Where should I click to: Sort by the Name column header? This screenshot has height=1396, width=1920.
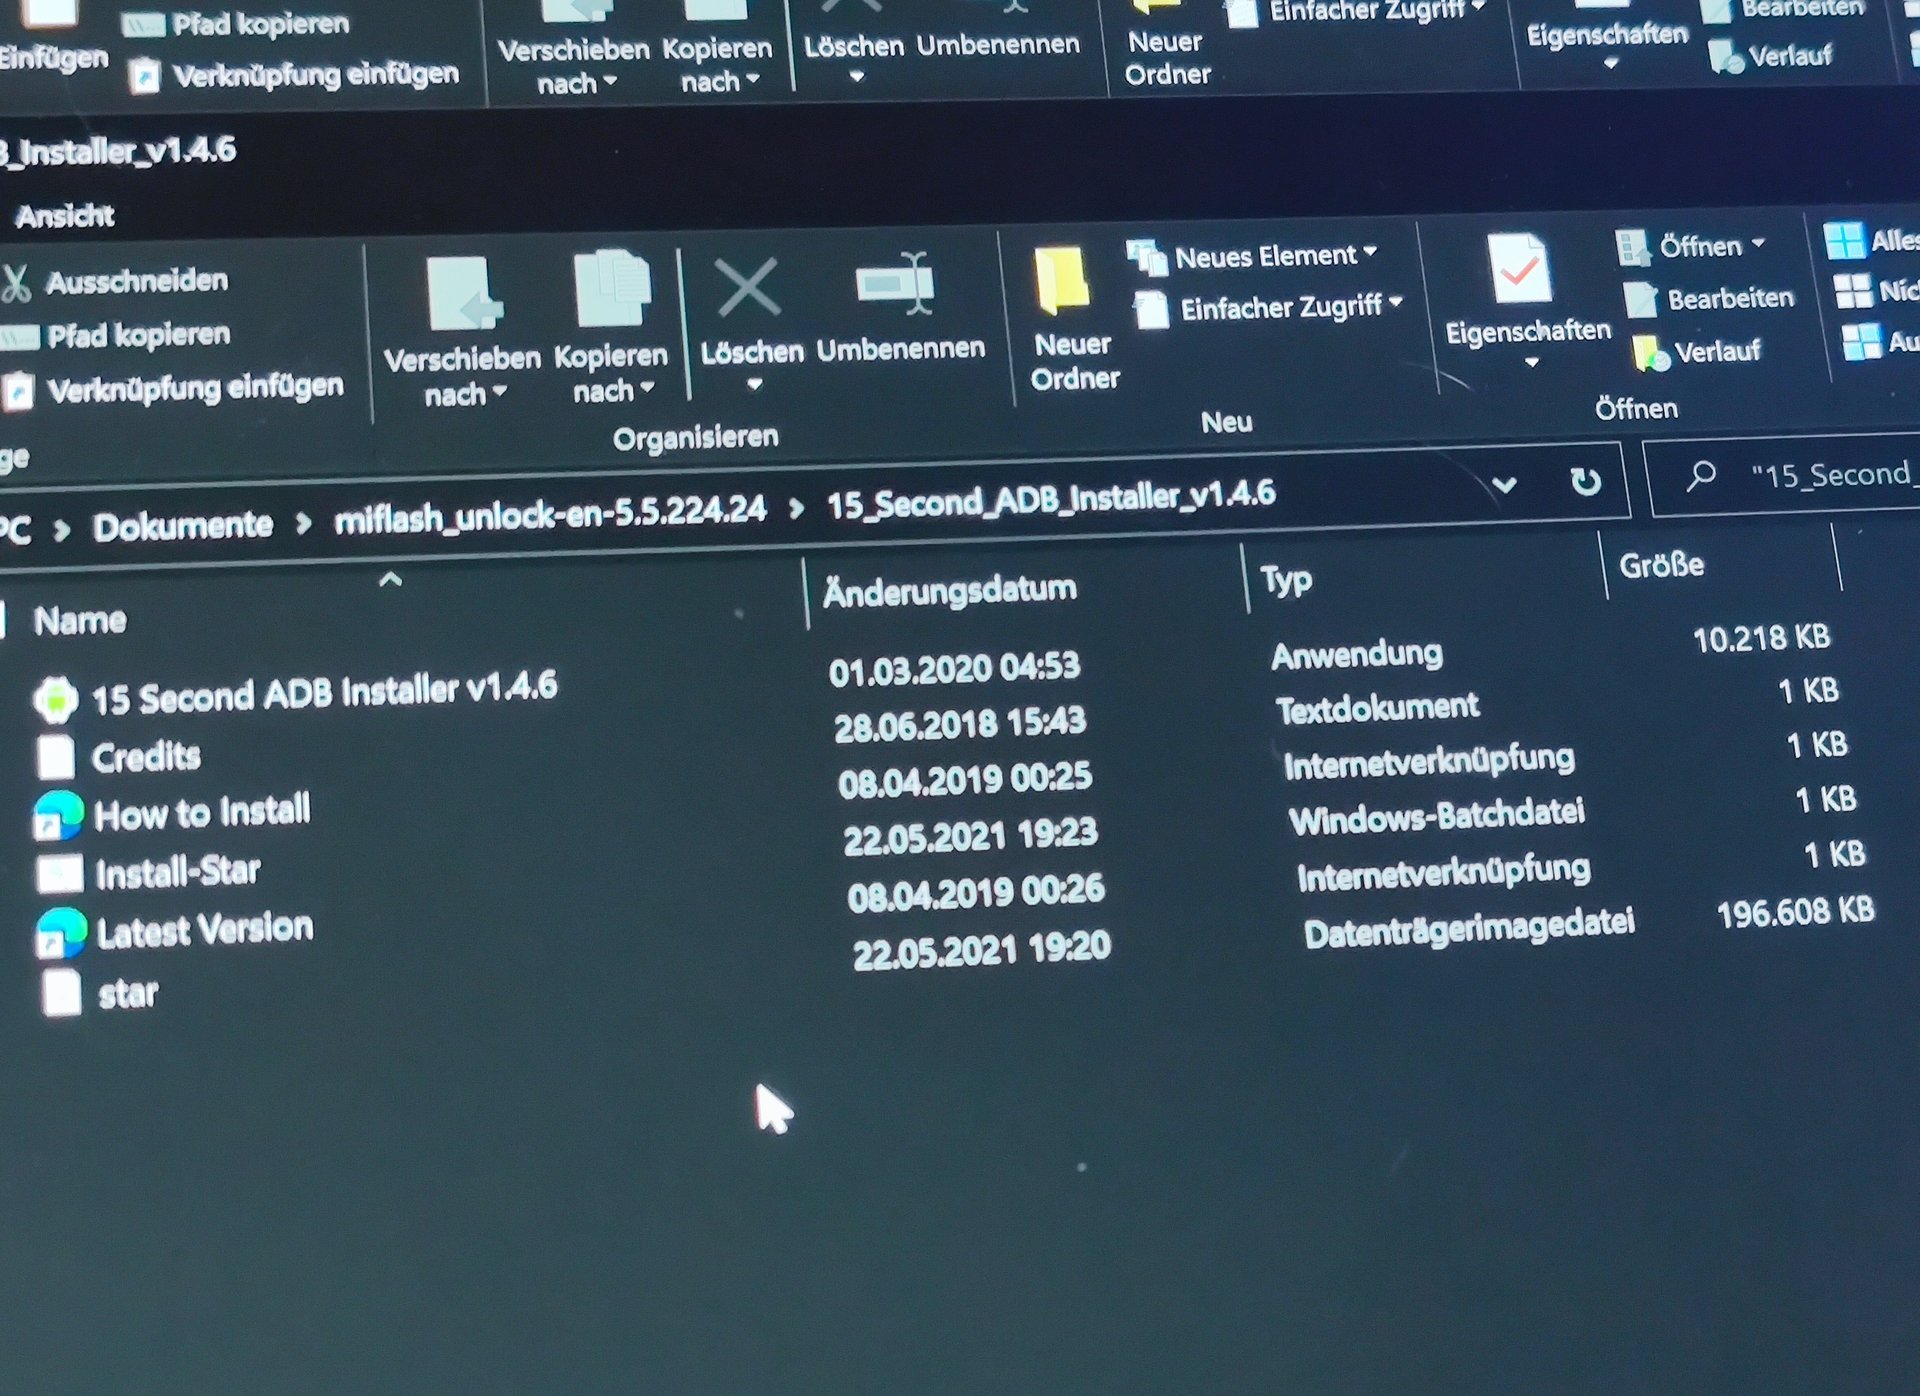click(80, 621)
